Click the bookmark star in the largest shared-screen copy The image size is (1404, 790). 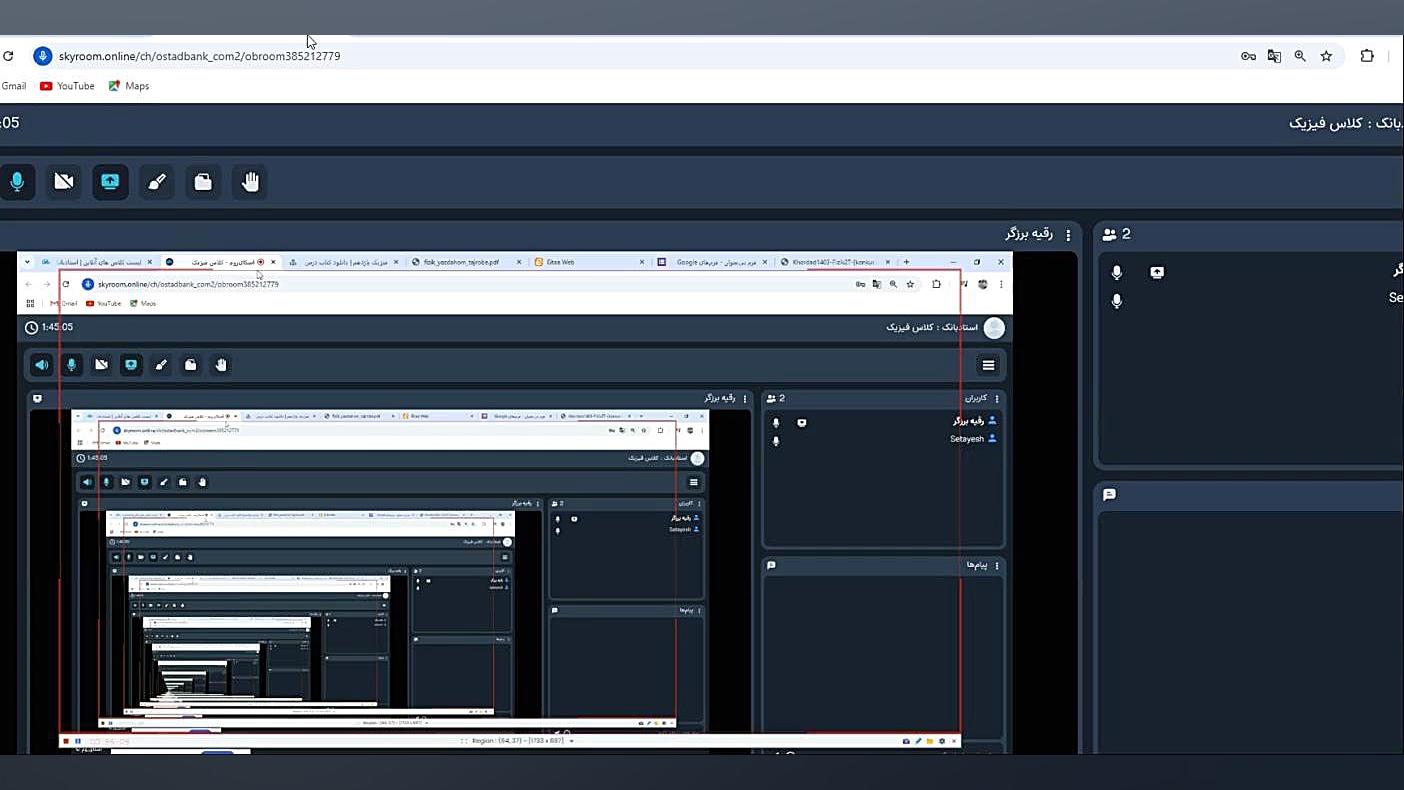click(909, 284)
